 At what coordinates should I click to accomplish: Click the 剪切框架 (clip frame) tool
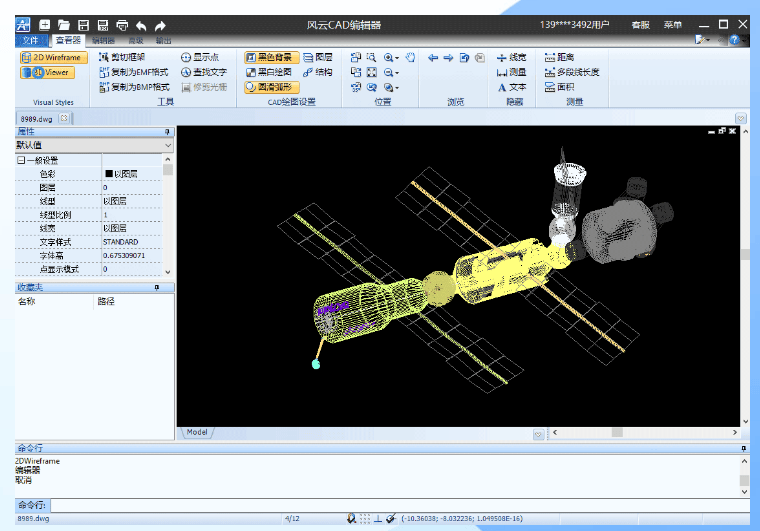[x=122, y=58]
